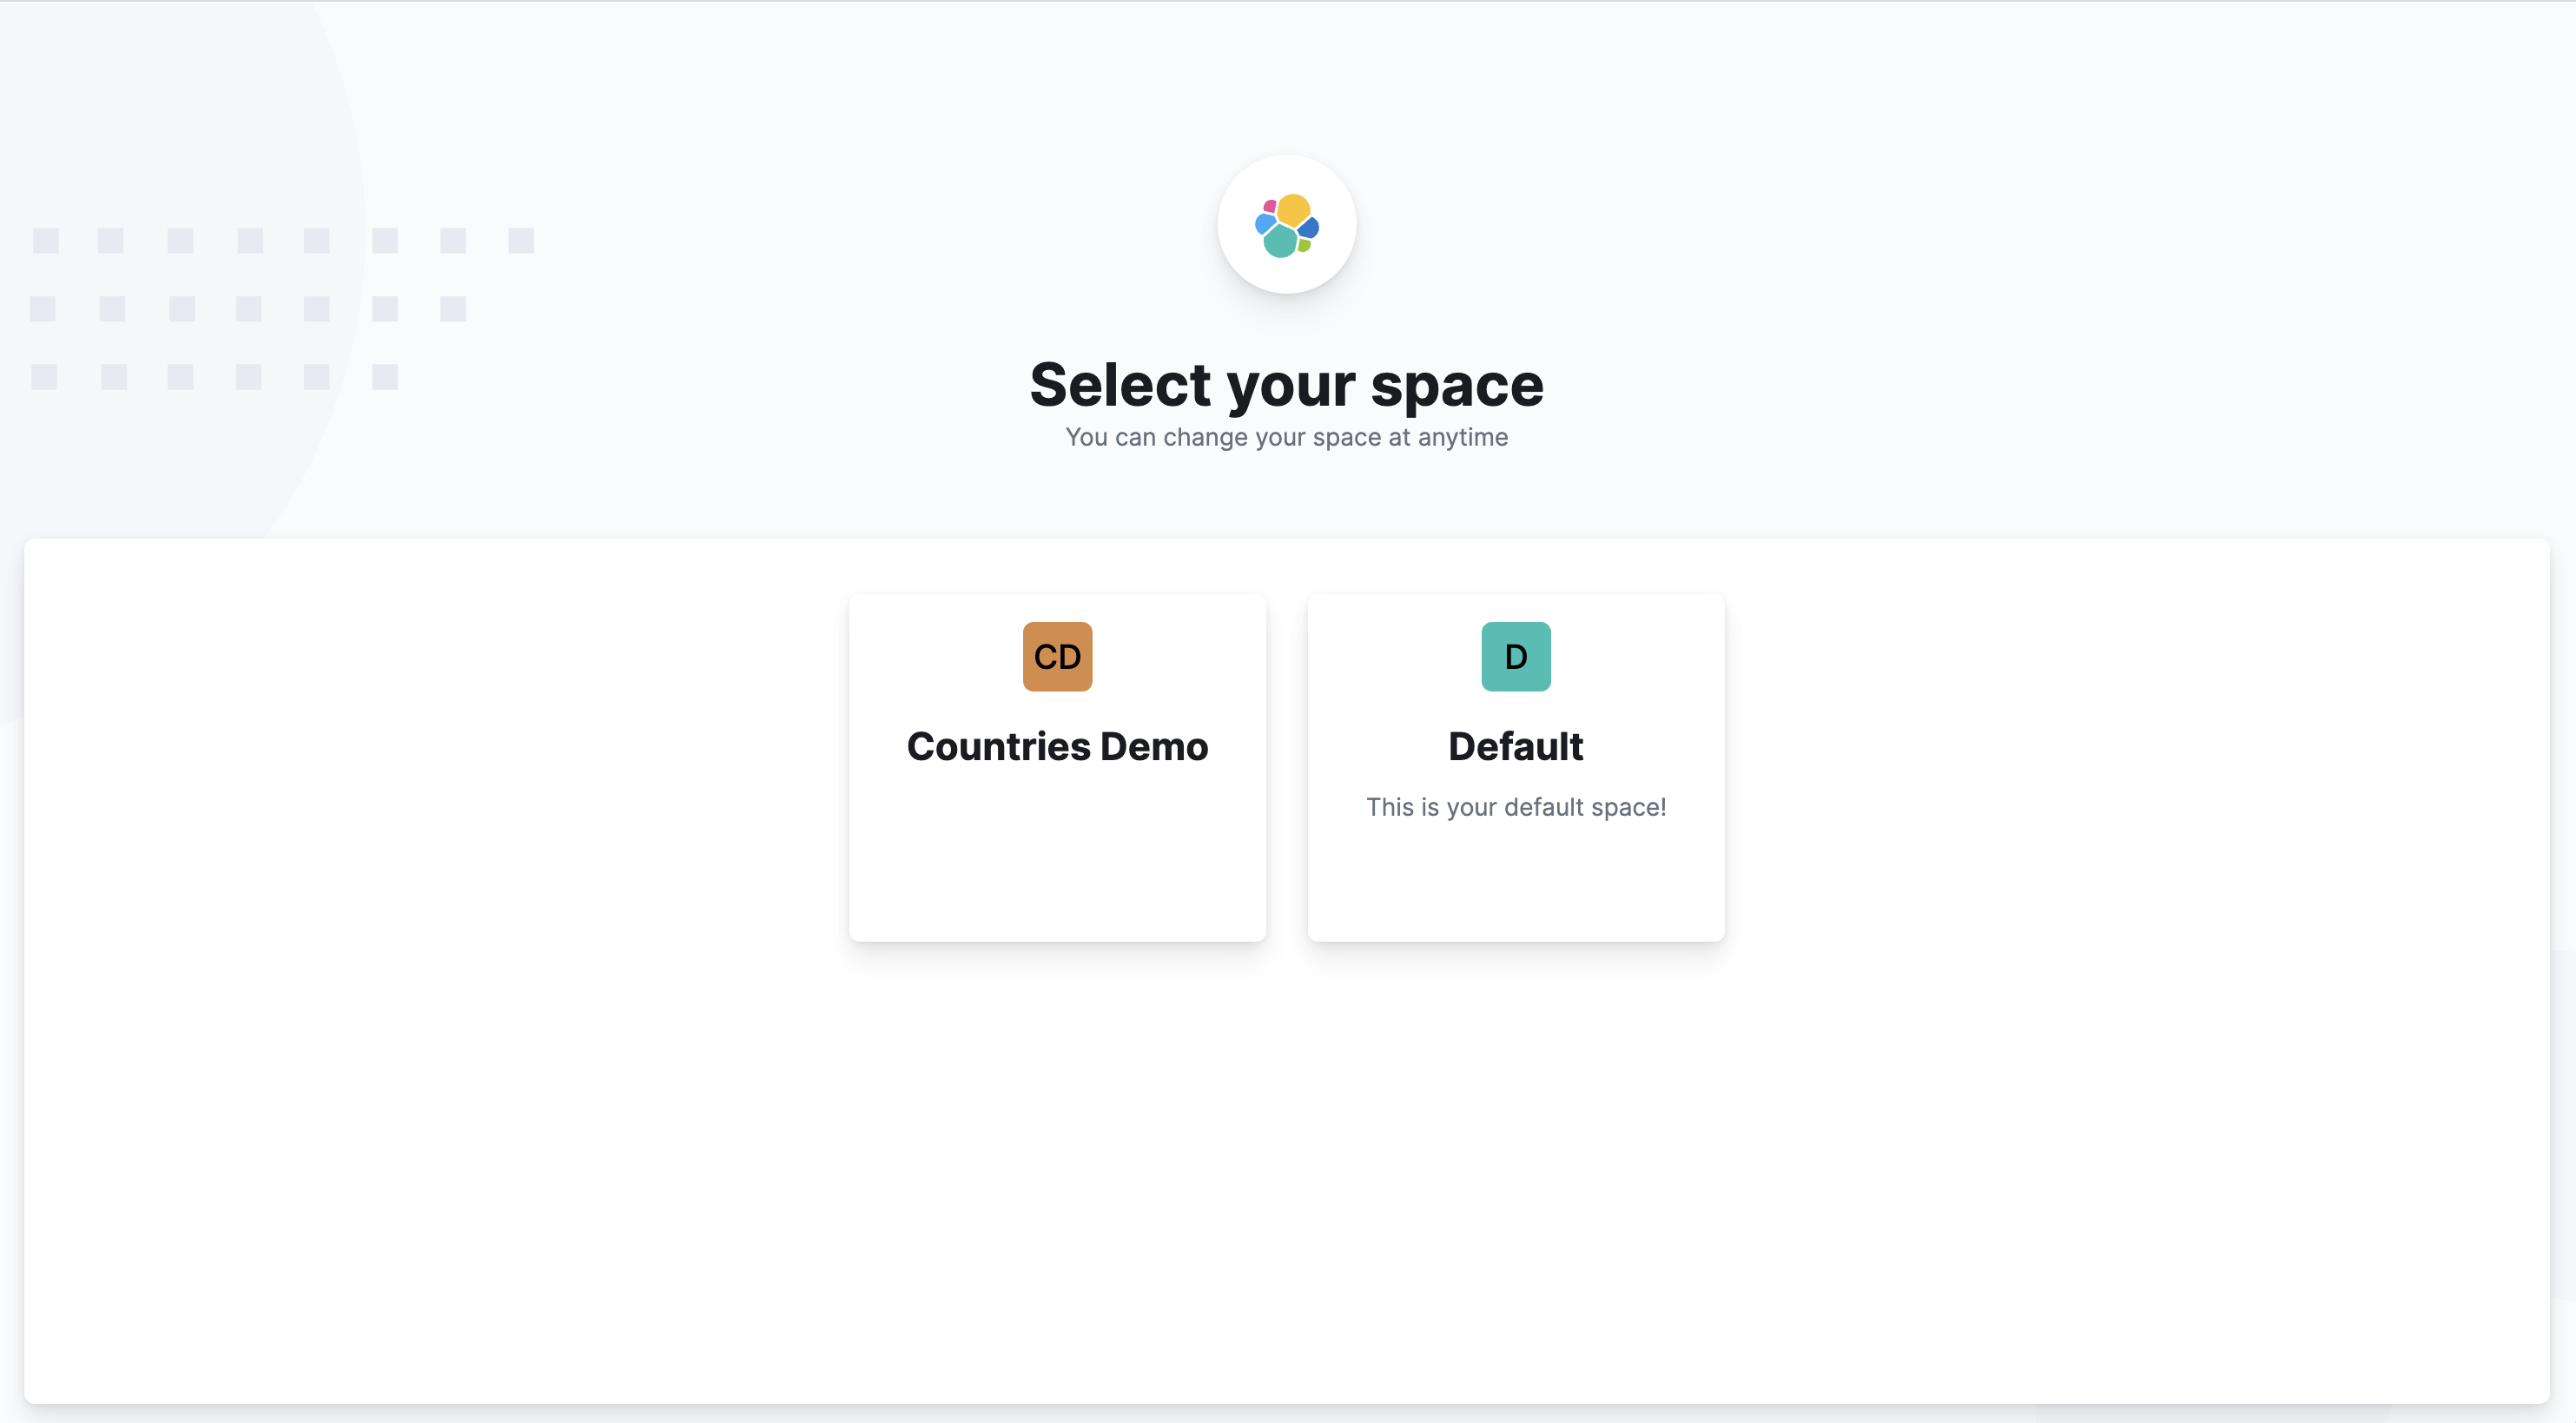Click the grey decorative squares pattern
2576x1423 pixels.
point(282,308)
